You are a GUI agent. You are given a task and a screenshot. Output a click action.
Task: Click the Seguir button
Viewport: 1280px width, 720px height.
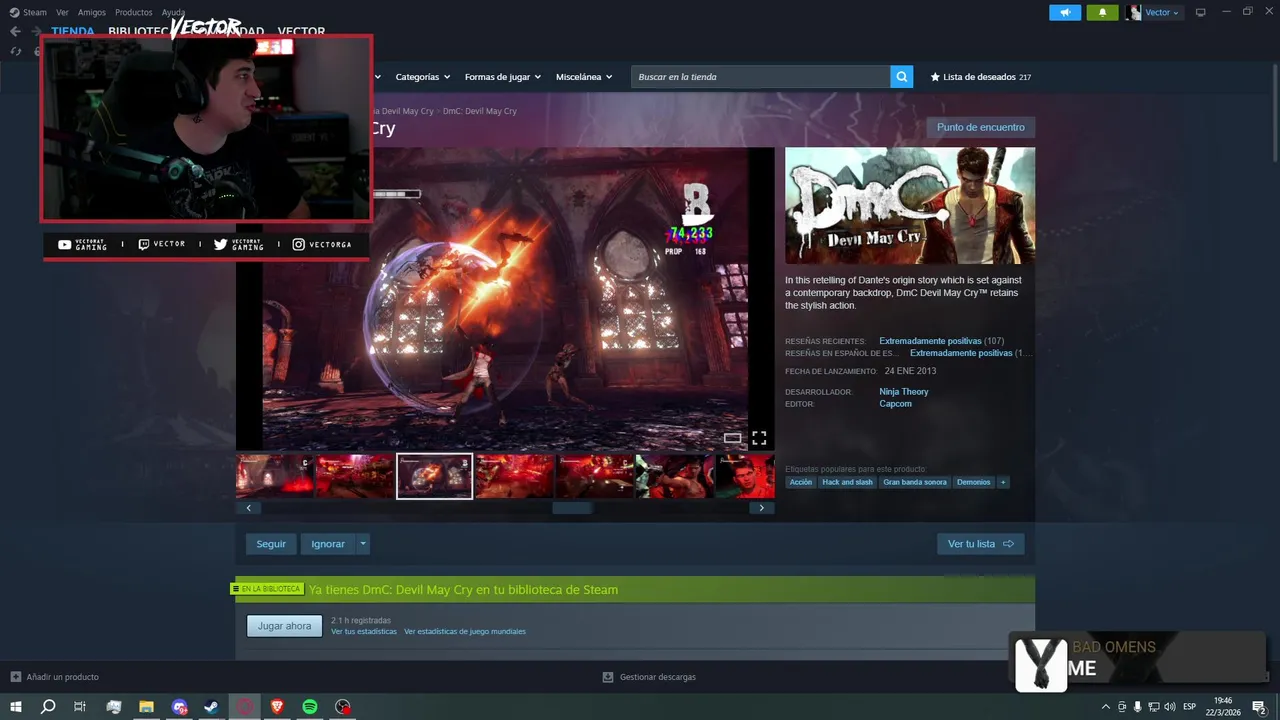tap(271, 544)
